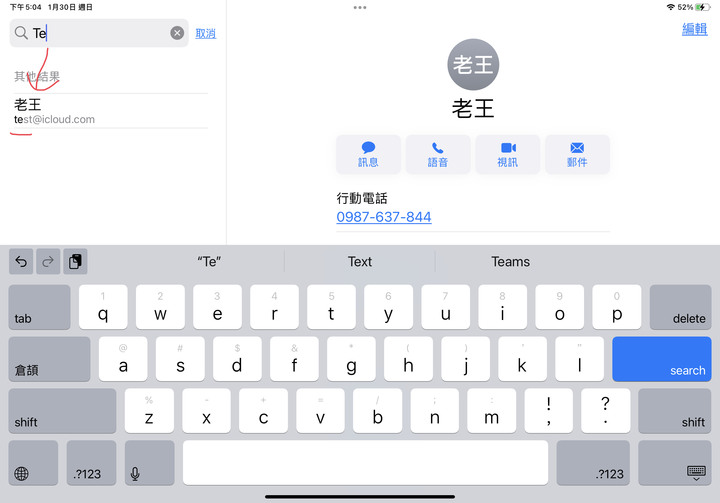This screenshot has height=503, width=720.
Task: Switch to 倉頡 input method
Action: pos(50,359)
